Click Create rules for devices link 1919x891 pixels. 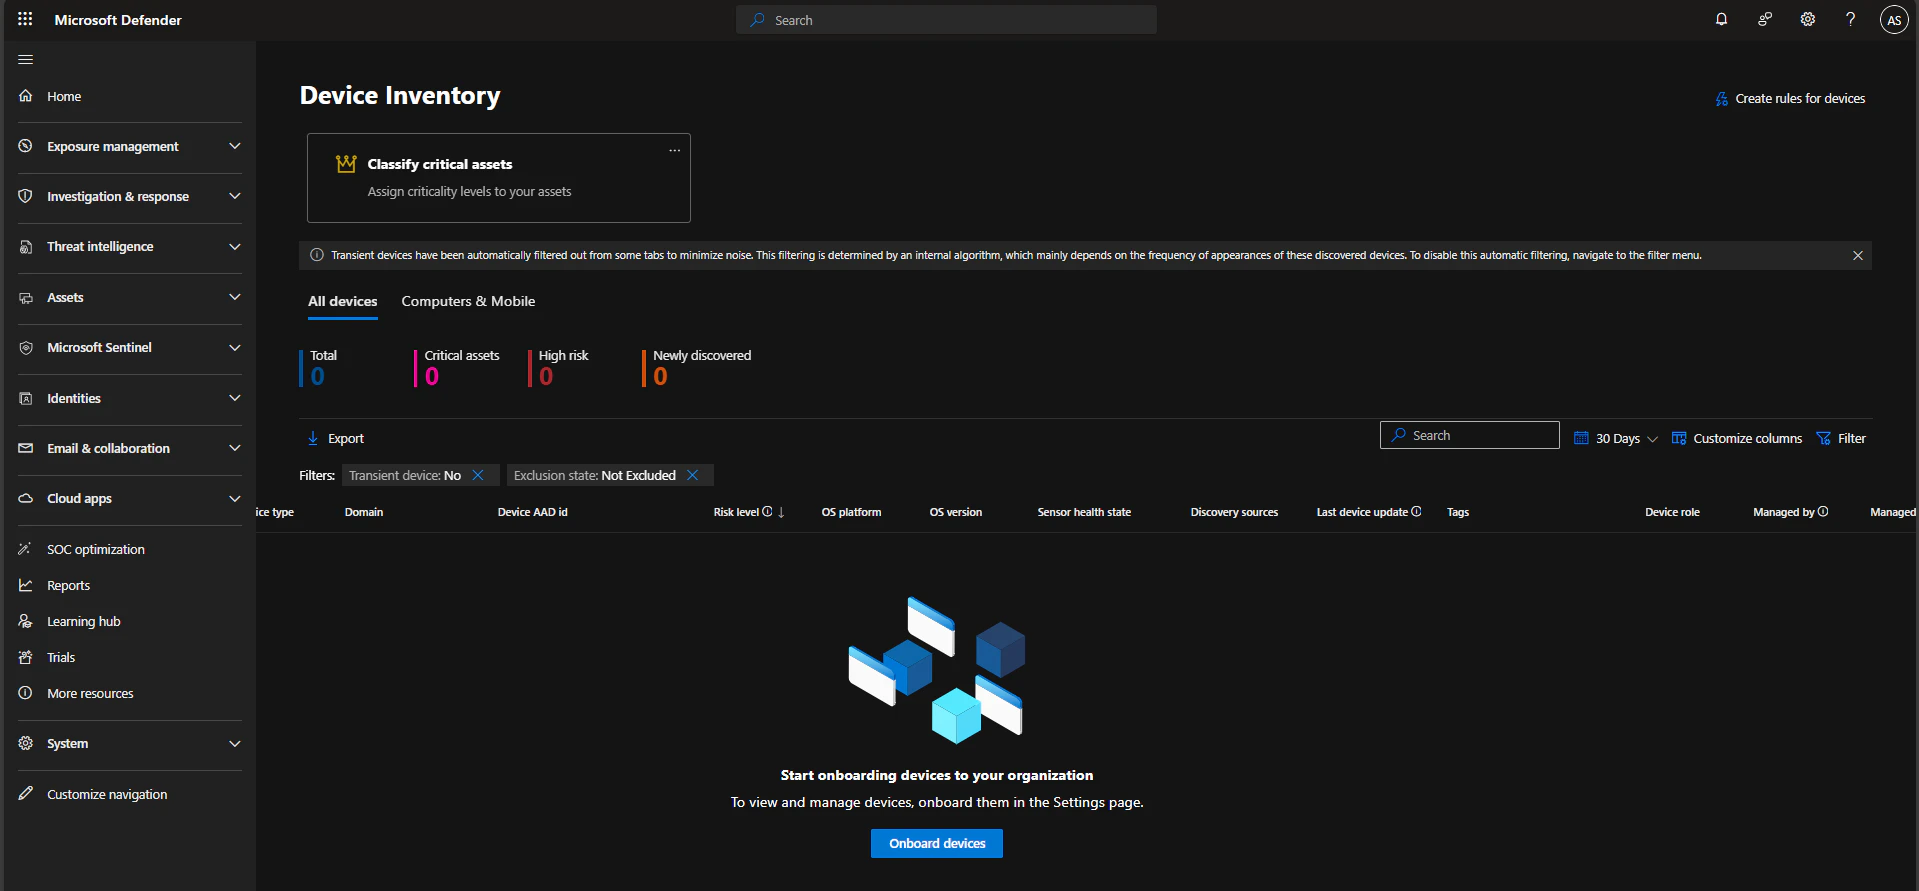tap(1790, 98)
